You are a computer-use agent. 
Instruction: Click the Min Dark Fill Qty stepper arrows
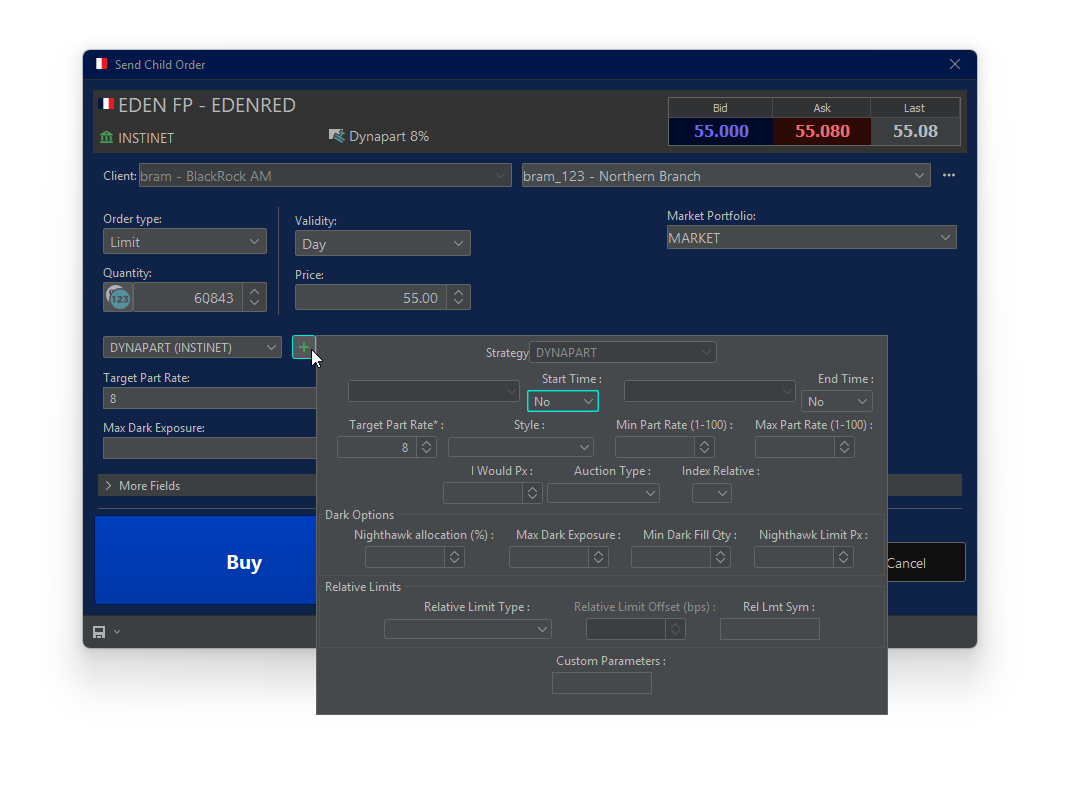721,557
